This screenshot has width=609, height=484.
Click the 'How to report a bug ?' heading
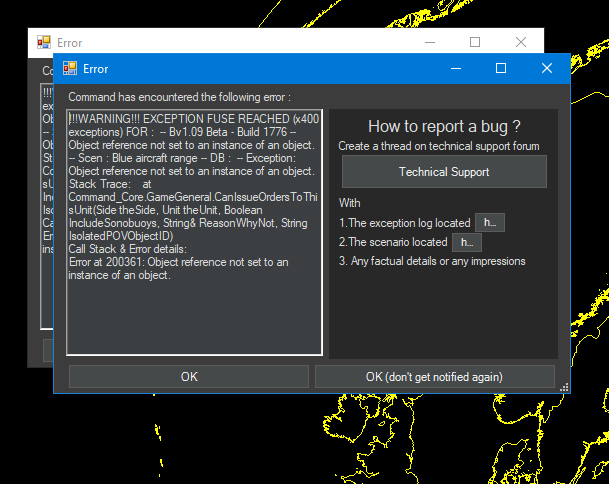click(444, 126)
